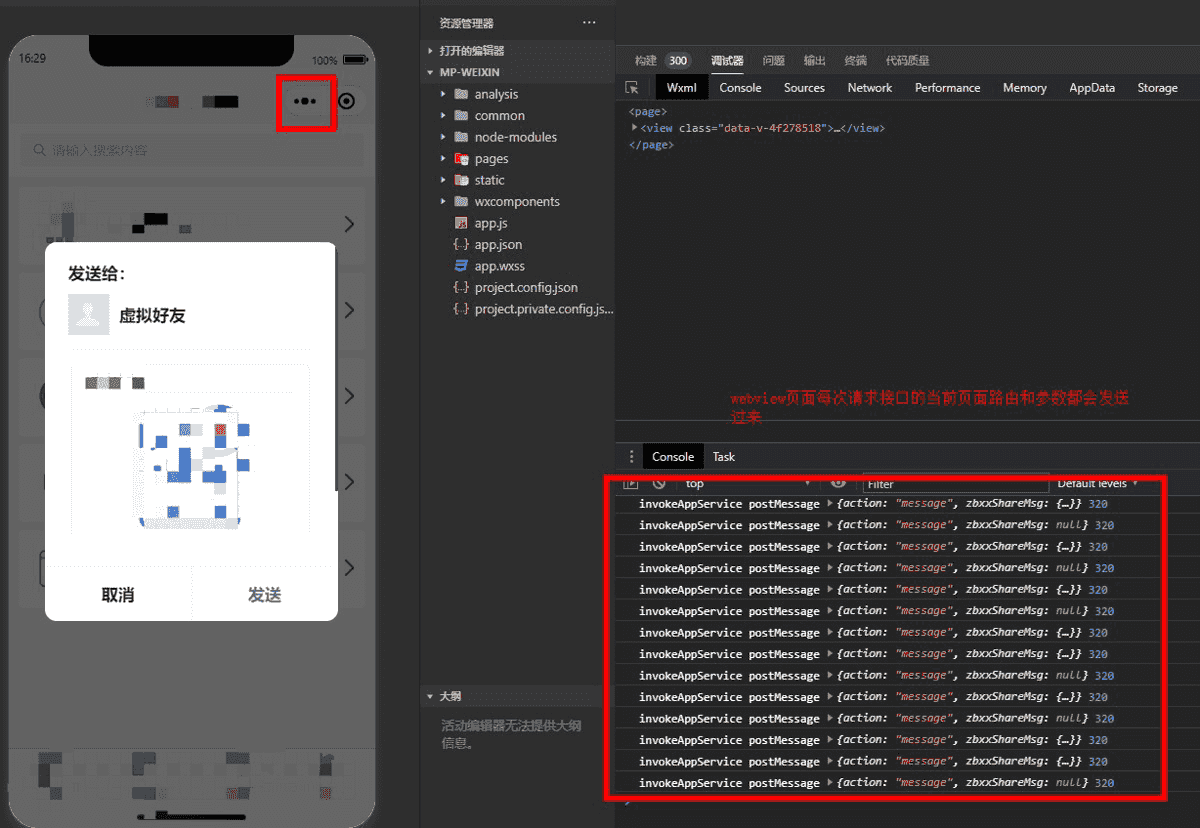1200x828 pixels.
Task: Select the drawer Task tab
Action: pyautogui.click(x=724, y=457)
